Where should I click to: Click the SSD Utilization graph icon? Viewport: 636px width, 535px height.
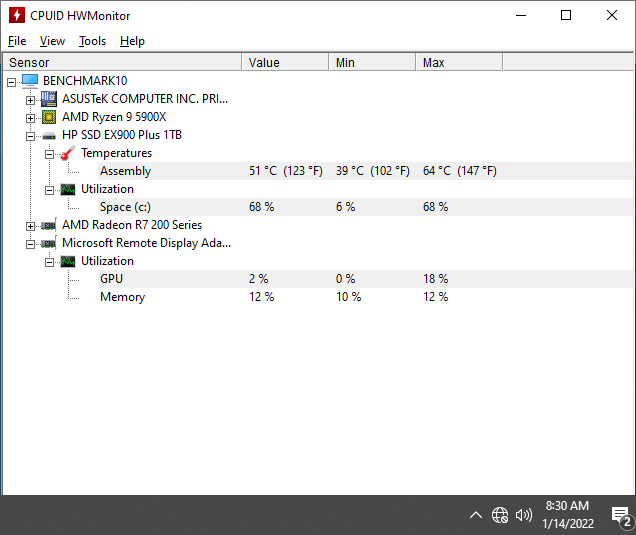click(68, 189)
